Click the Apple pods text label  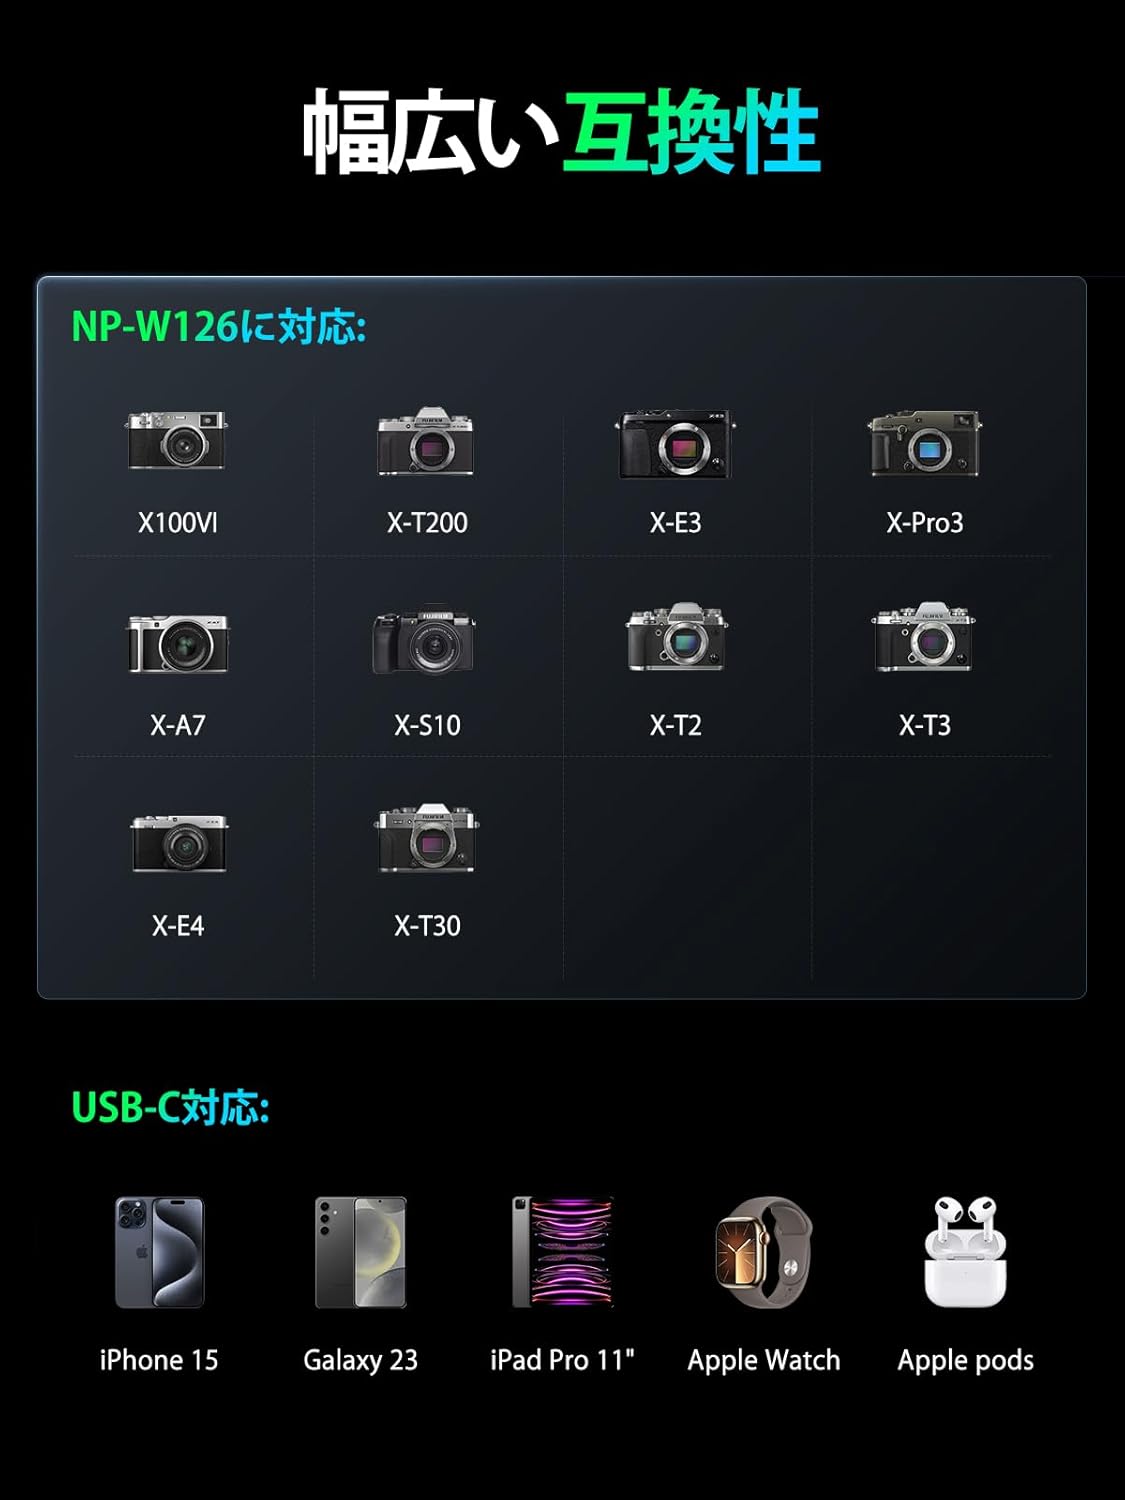tap(965, 1361)
